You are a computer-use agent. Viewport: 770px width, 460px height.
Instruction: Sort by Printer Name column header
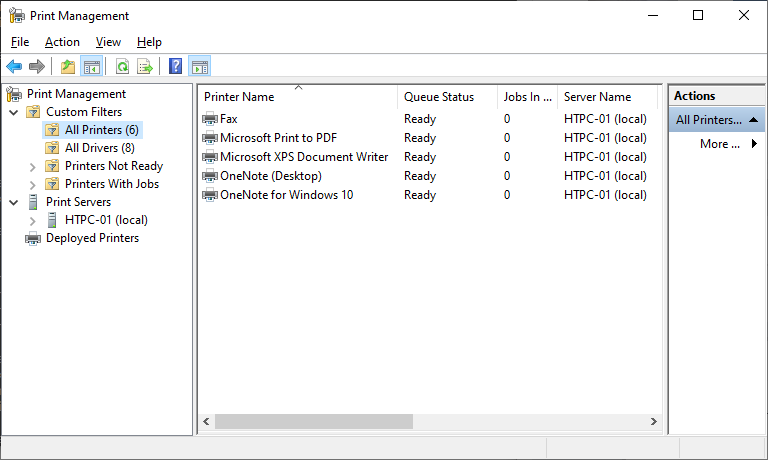pos(298,97)
